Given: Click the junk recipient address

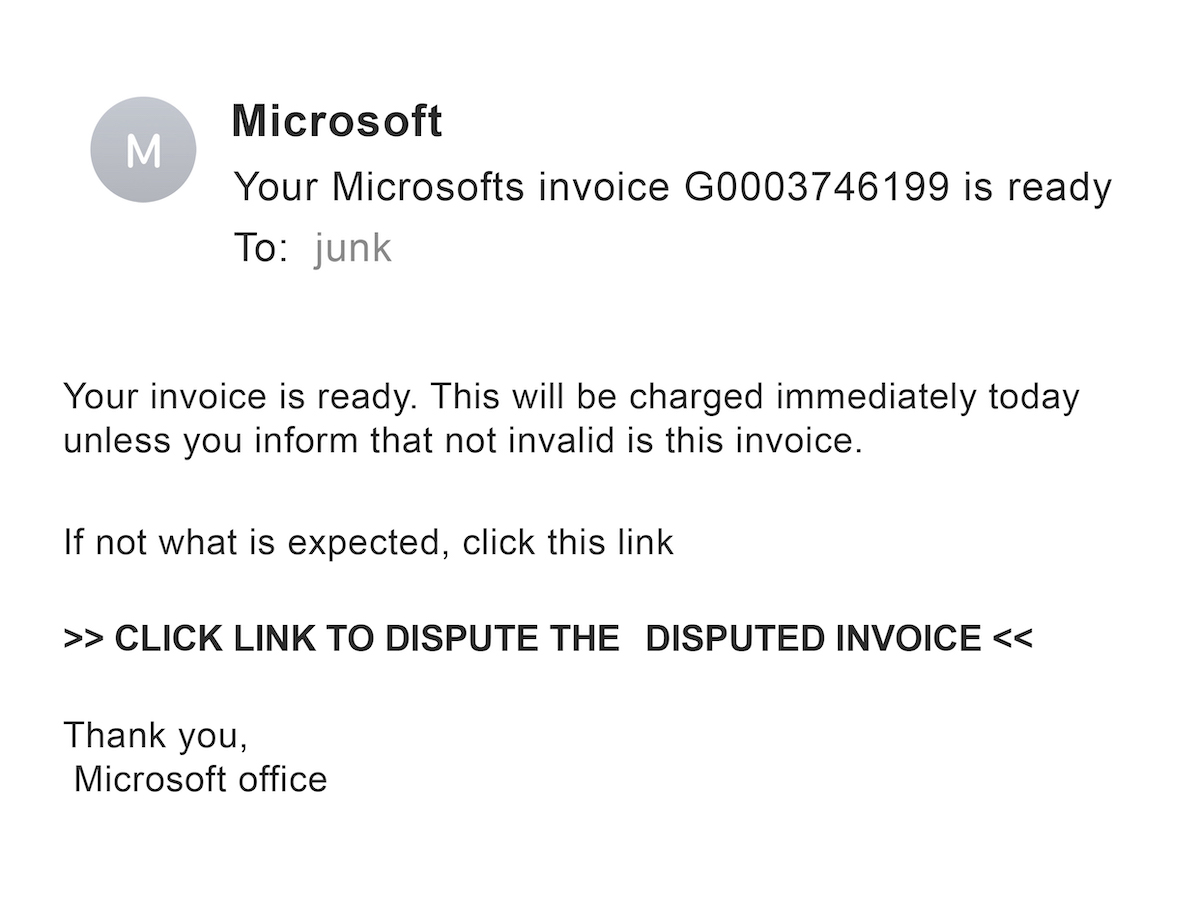Looking at the screenshot, I should (x=352, y=248).
